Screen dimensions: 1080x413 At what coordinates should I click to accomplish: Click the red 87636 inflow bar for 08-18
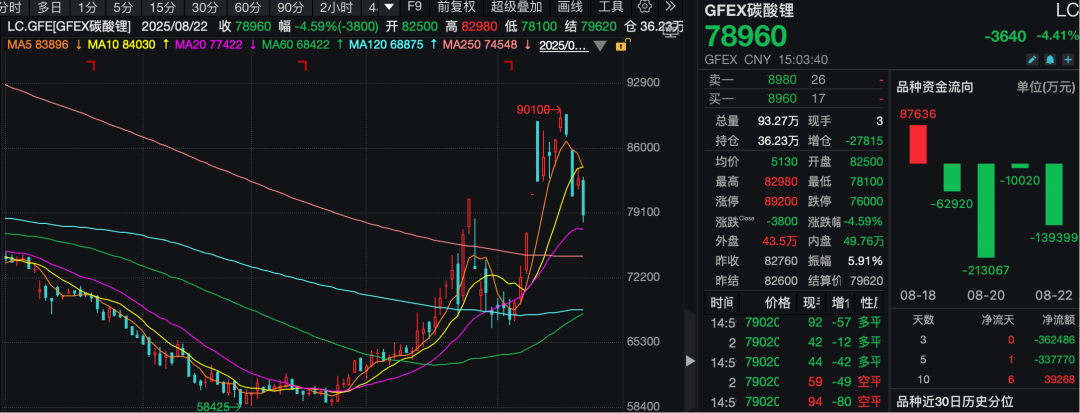pos(918,145)
